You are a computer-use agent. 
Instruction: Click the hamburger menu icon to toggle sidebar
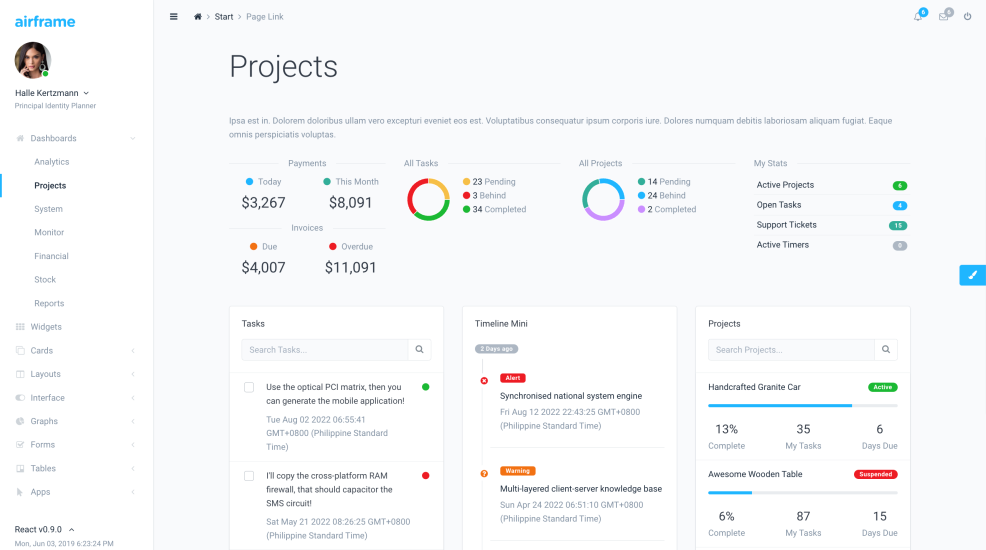click(174, 16)
